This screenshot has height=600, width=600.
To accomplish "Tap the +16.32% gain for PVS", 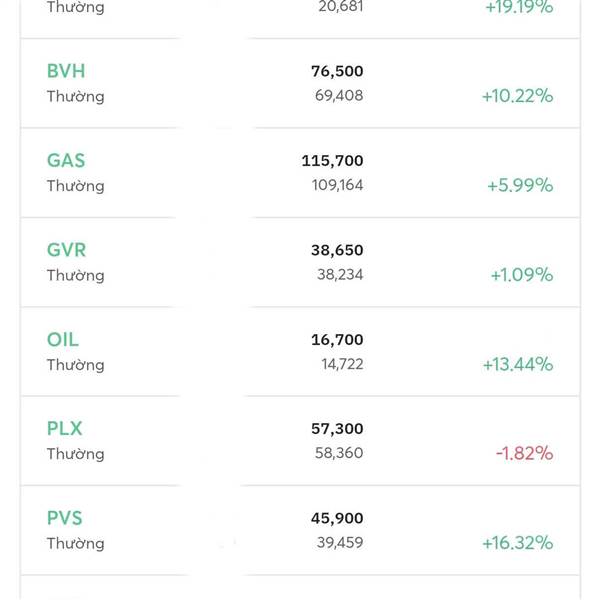I will click(x=517, y=543).
